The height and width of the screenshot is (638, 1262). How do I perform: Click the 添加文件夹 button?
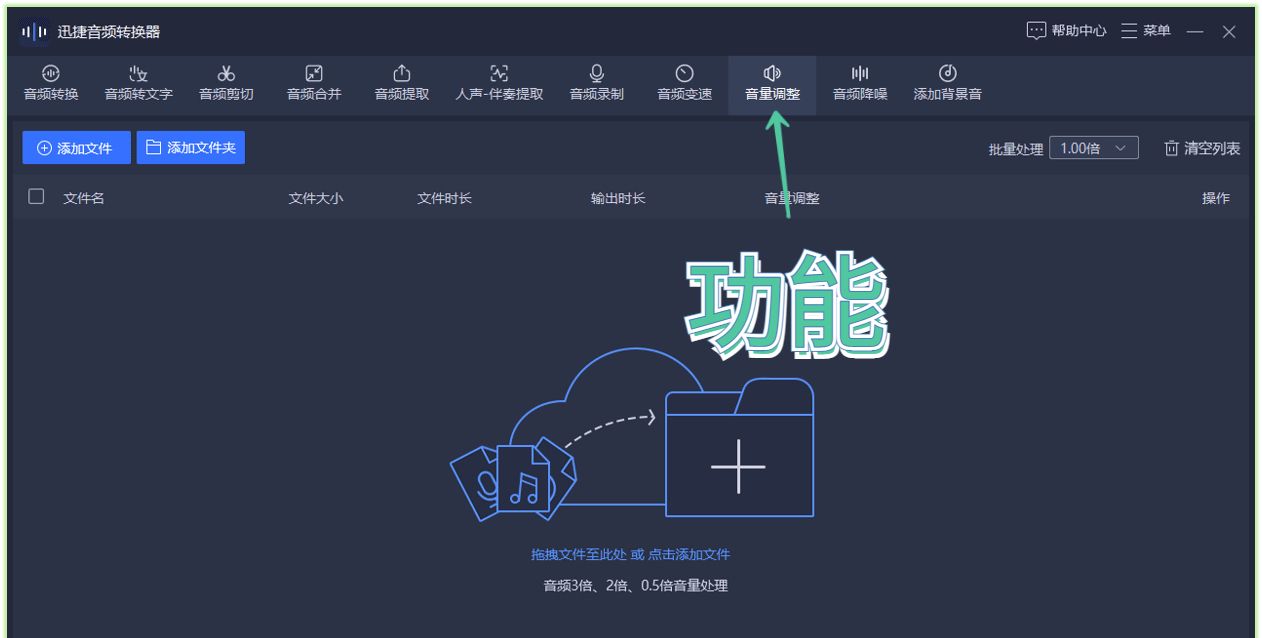[191, 148]
